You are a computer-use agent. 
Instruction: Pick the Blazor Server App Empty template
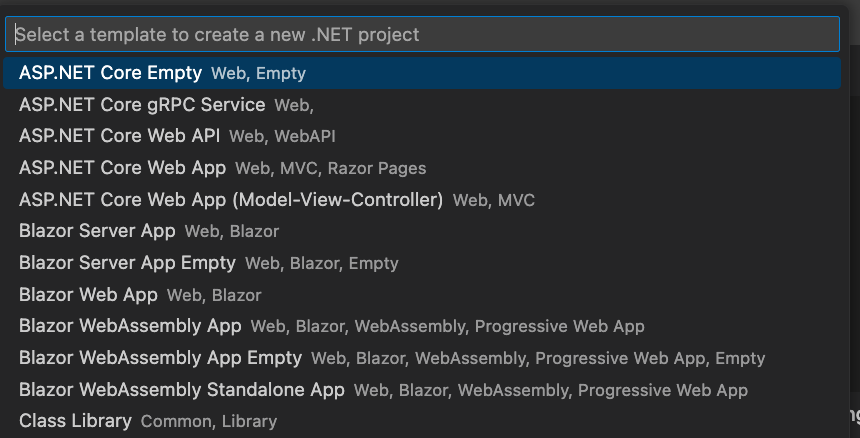(x=127, y=263)
